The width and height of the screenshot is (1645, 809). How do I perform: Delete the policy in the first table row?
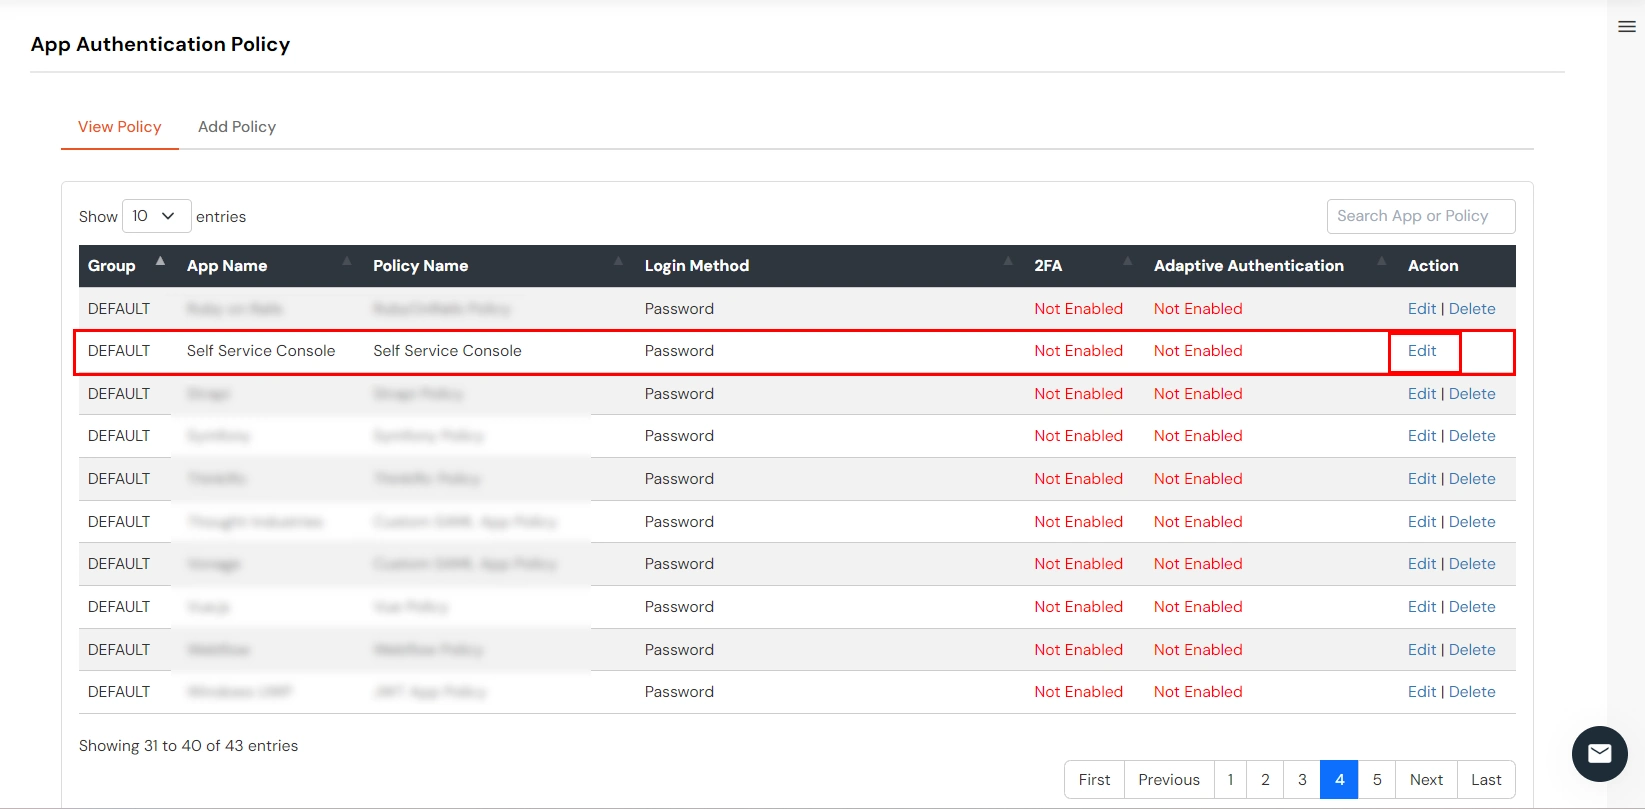tap(1472, 309)
